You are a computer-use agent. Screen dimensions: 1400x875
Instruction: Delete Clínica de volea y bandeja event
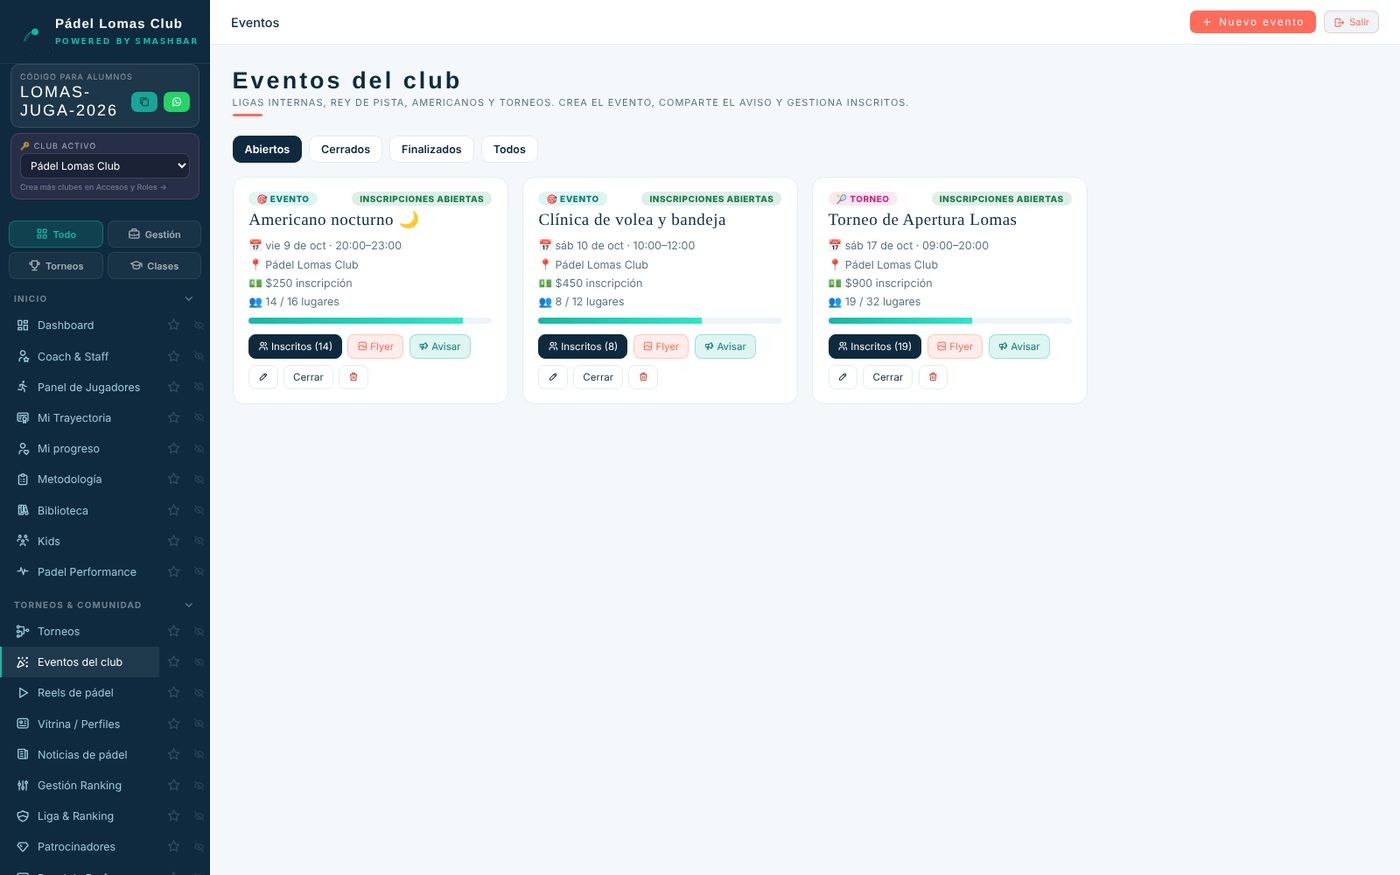643,377
